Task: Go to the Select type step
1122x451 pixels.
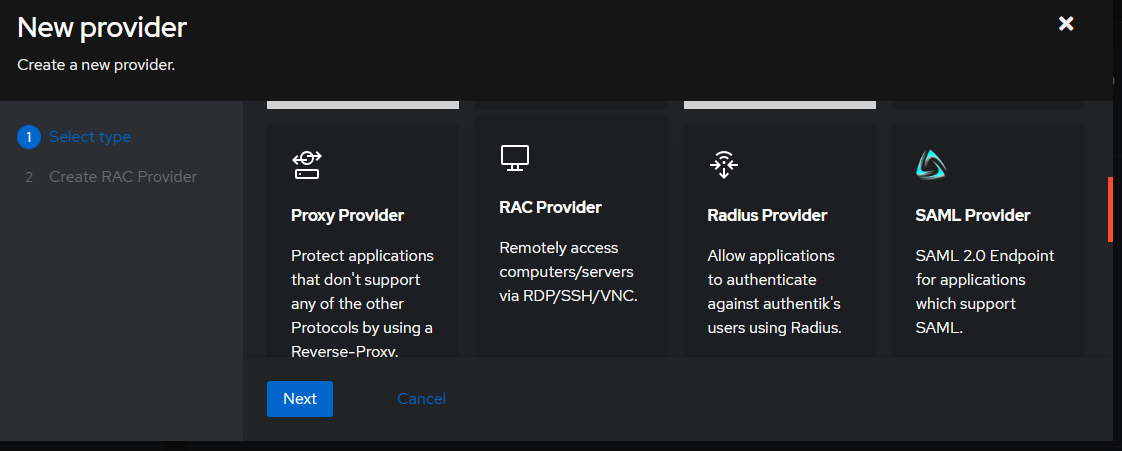Action: 90,137
